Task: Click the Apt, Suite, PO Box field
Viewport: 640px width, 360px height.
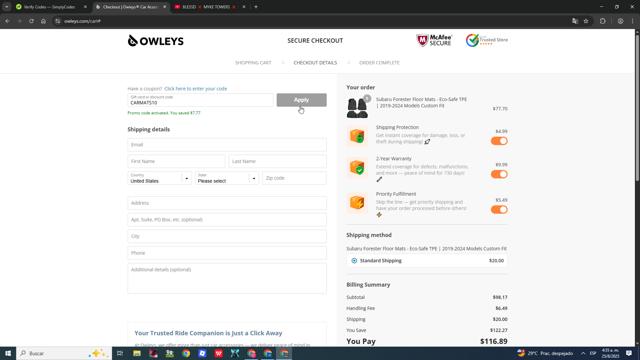Action: point(227,220)
